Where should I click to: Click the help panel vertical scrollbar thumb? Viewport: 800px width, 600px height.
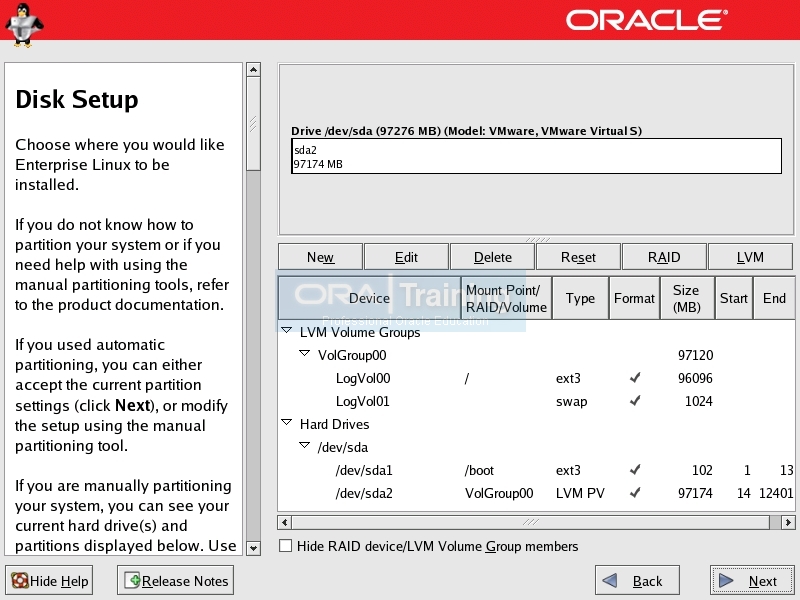[253, 124]
